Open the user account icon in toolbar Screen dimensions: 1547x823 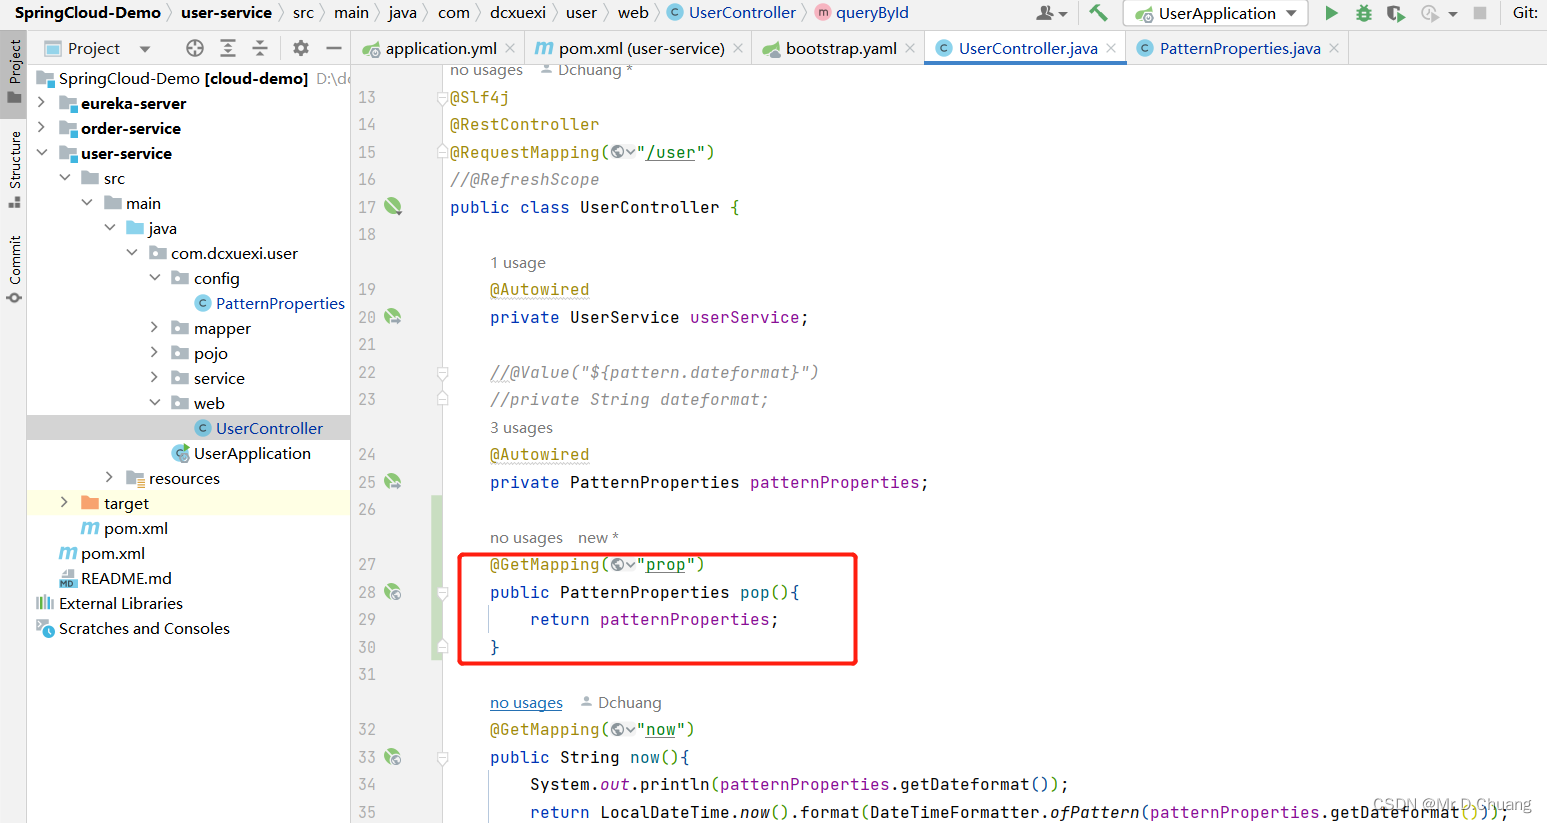point(1046,13)
